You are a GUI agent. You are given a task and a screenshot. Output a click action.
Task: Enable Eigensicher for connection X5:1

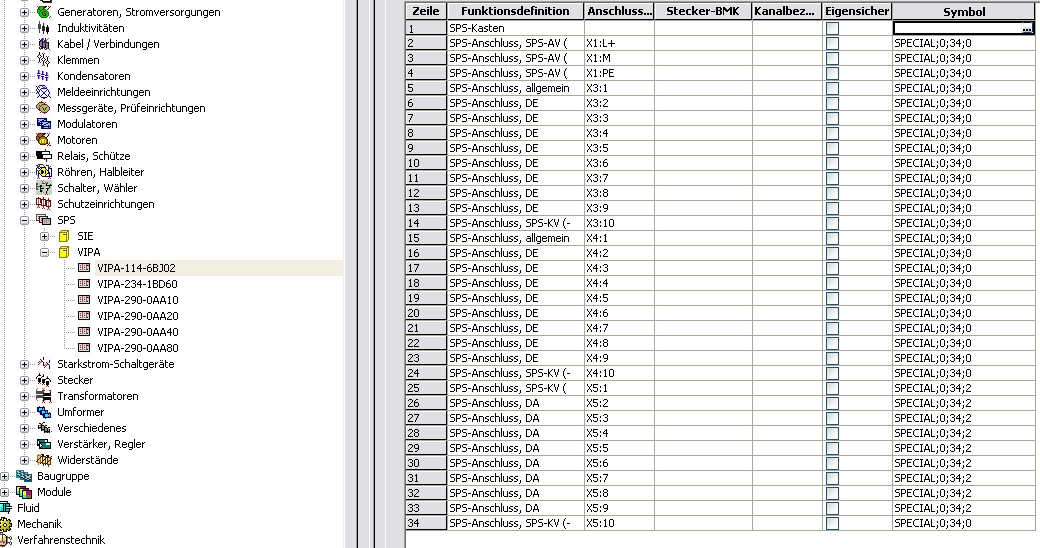point(832,388)
